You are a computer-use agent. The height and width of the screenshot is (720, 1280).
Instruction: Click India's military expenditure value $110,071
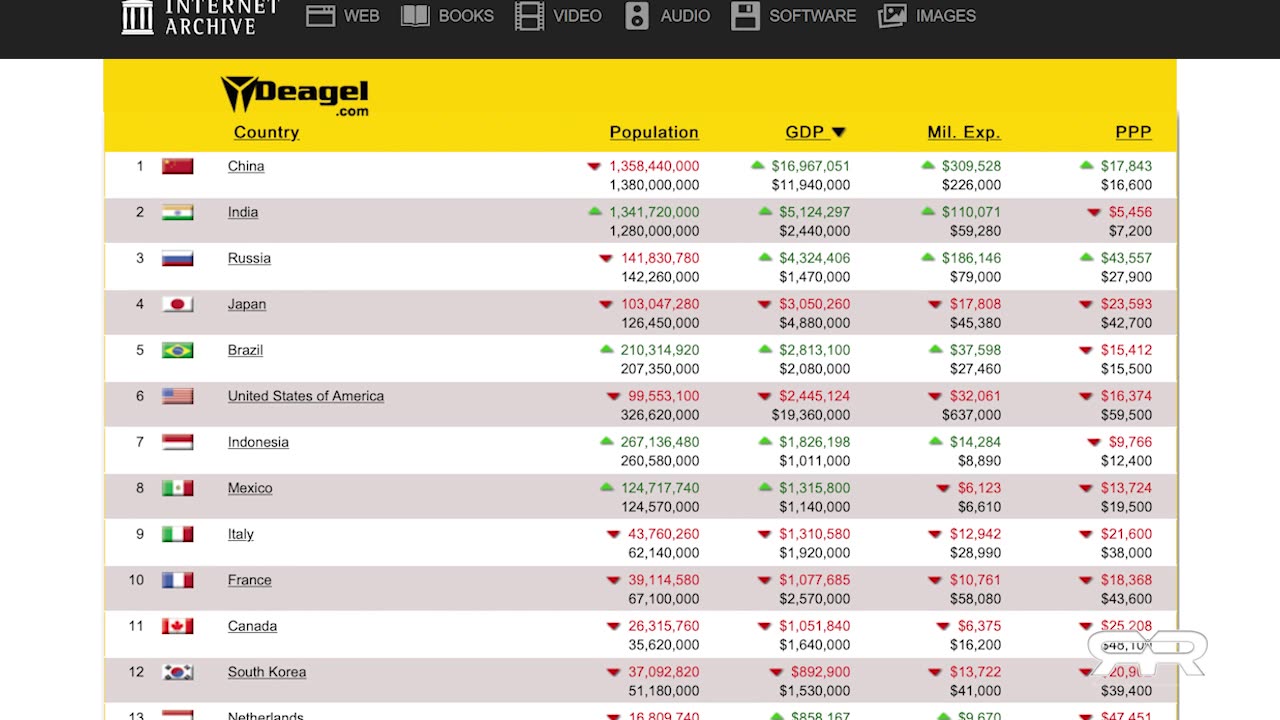tap(971, 212)
